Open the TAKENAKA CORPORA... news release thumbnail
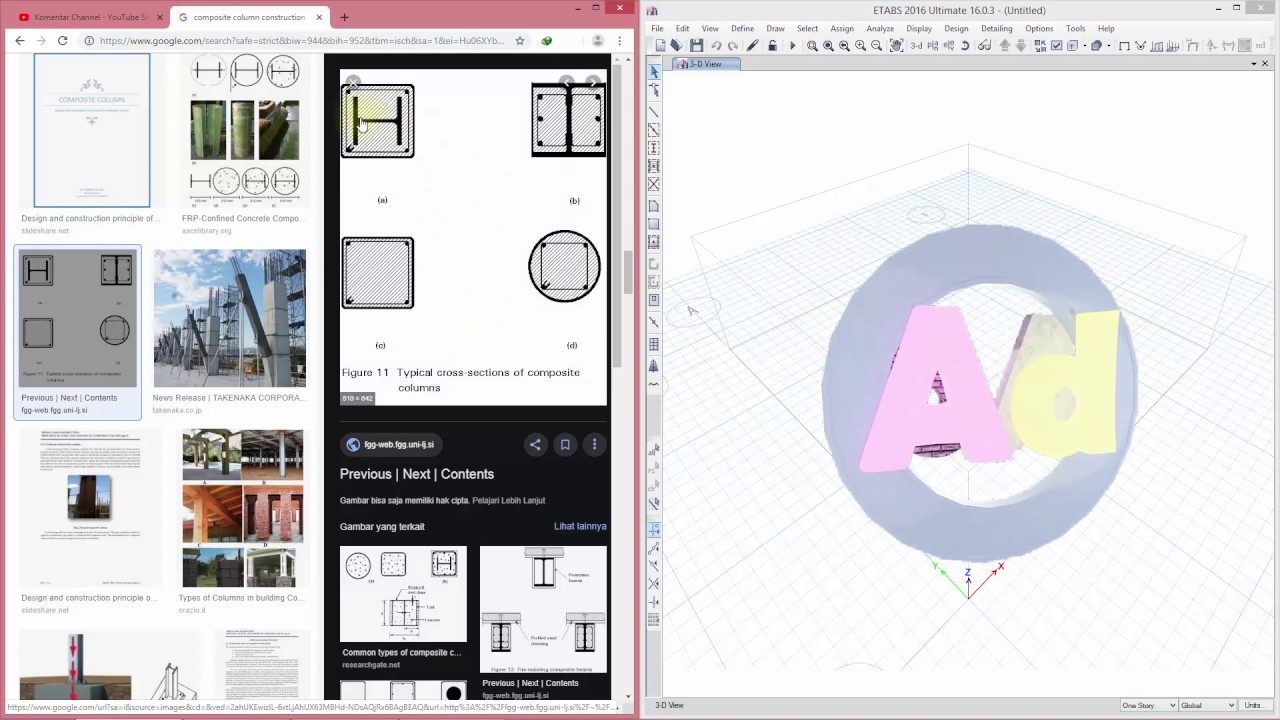This screenshot has width=1280, height=720. 230,318
